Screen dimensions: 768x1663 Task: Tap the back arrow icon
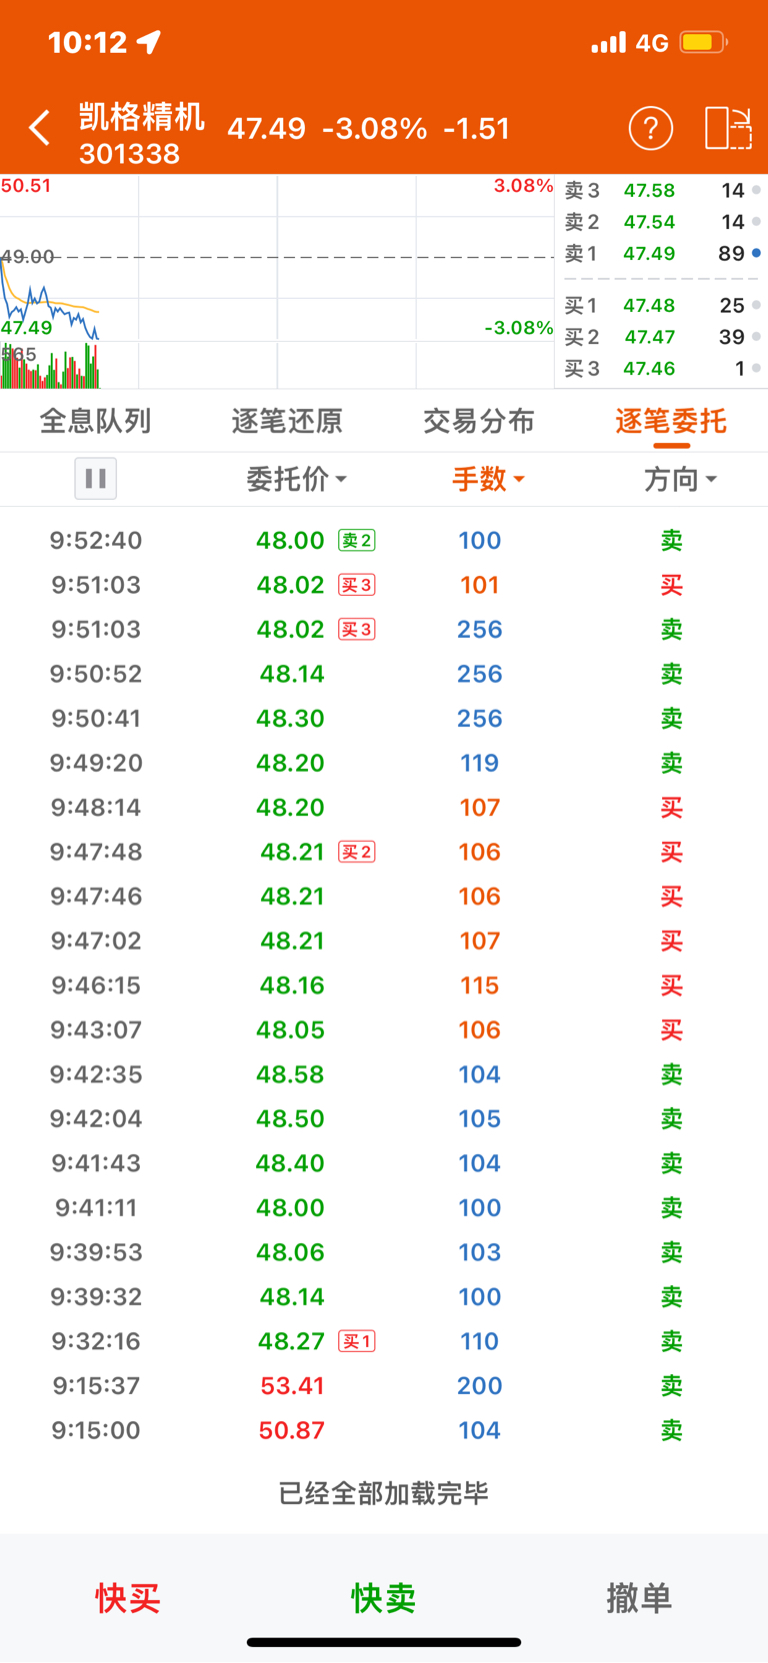pos(39,128)
